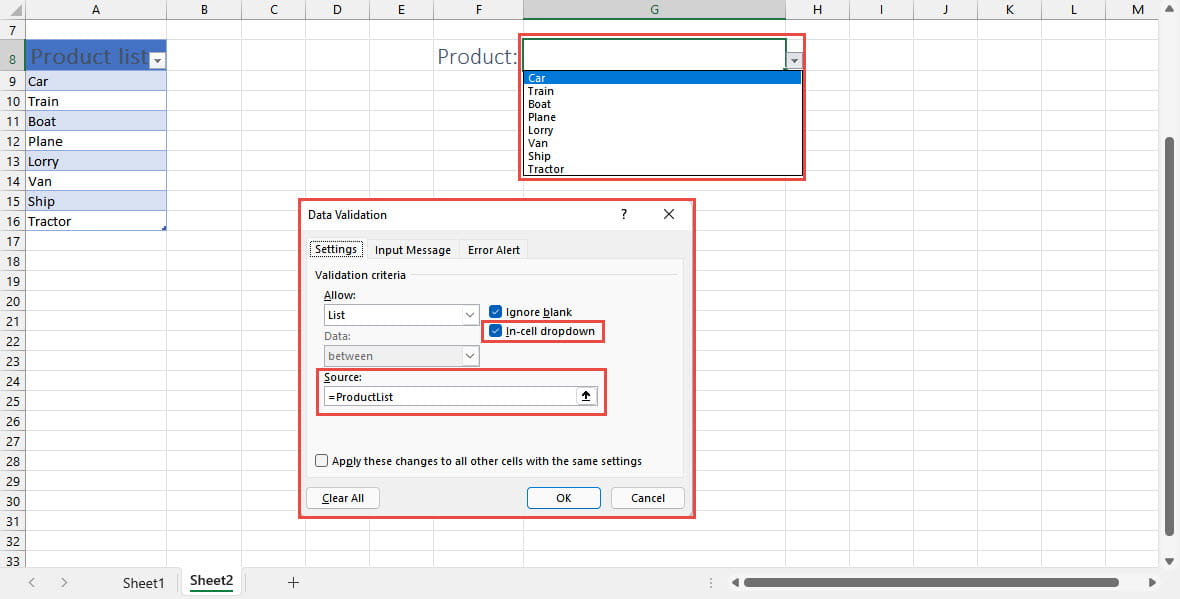Screen dimensions: 1180x599
Task: Open Product list filter dropdown arrow
Action: (x=157, y=61)
